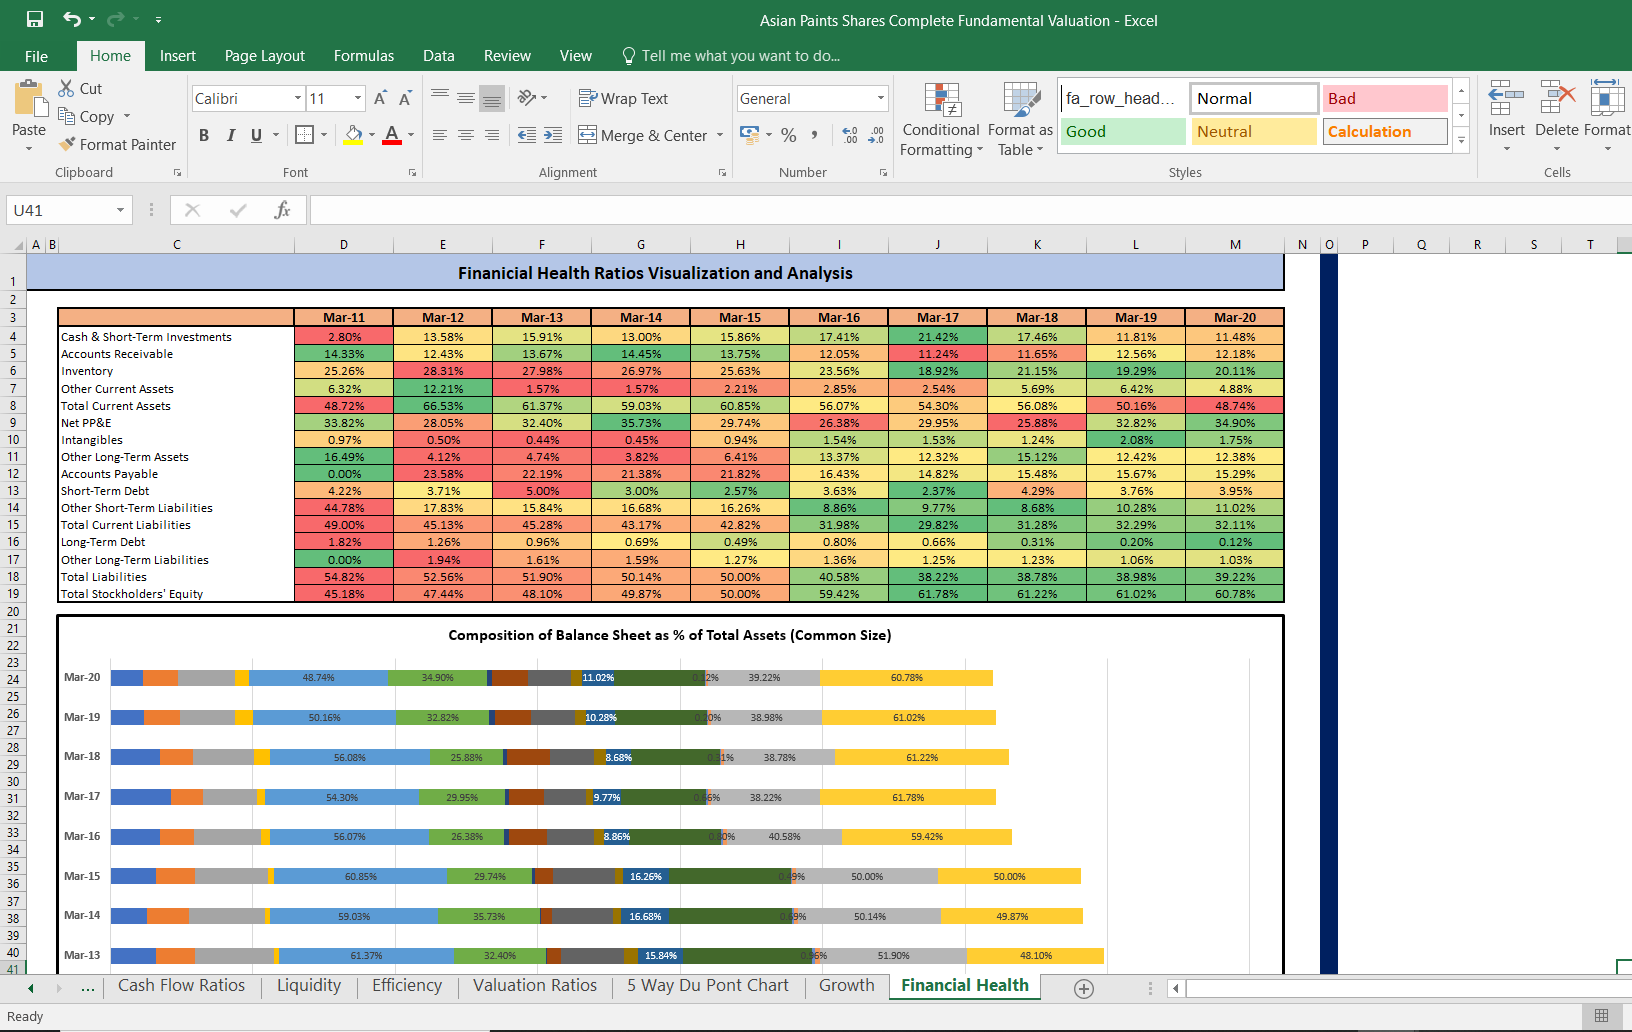Click the Decrease Decimal icon
Screen dimensions: 1632x1032
tap(876, 134)
